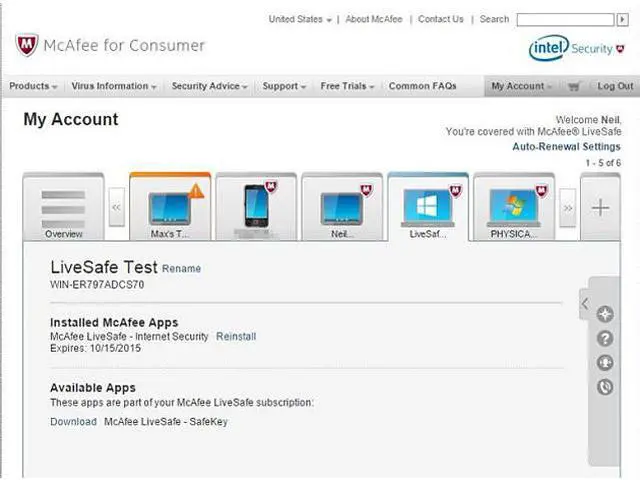640x480 pixels.
Task: Click the Intel Security logo
Action: coord(576,48)
